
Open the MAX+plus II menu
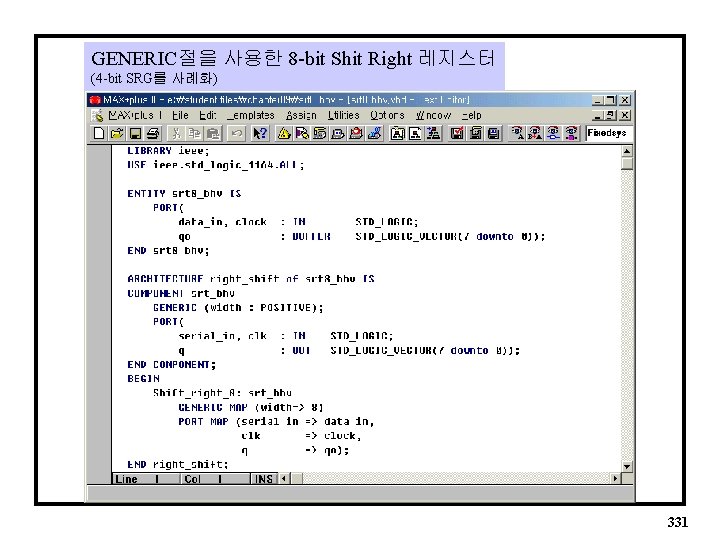click(x=135, y=115)
